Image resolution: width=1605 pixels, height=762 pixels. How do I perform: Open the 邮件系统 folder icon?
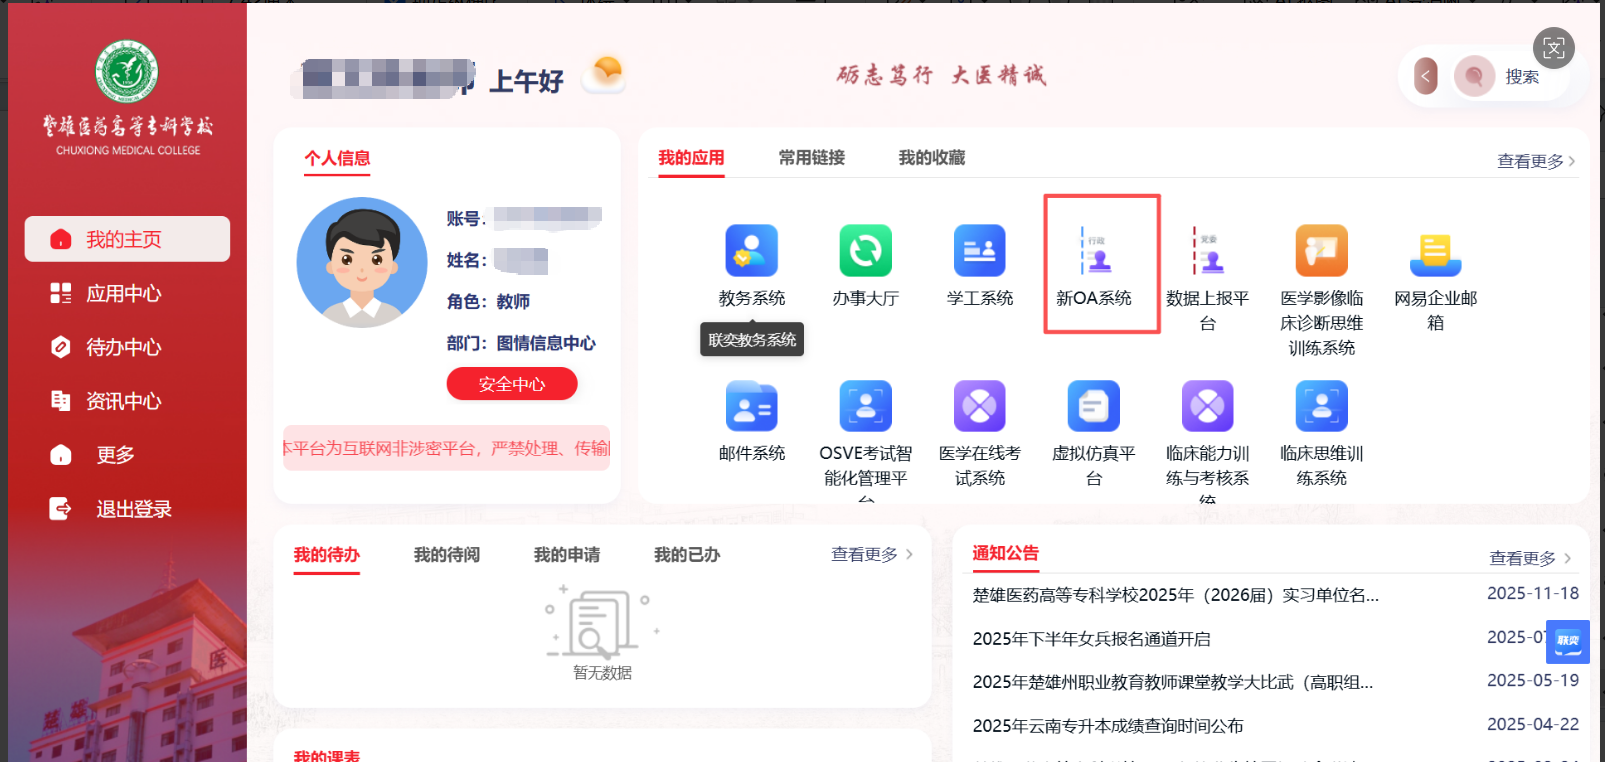pyautogui.click(x=751, y=406)
